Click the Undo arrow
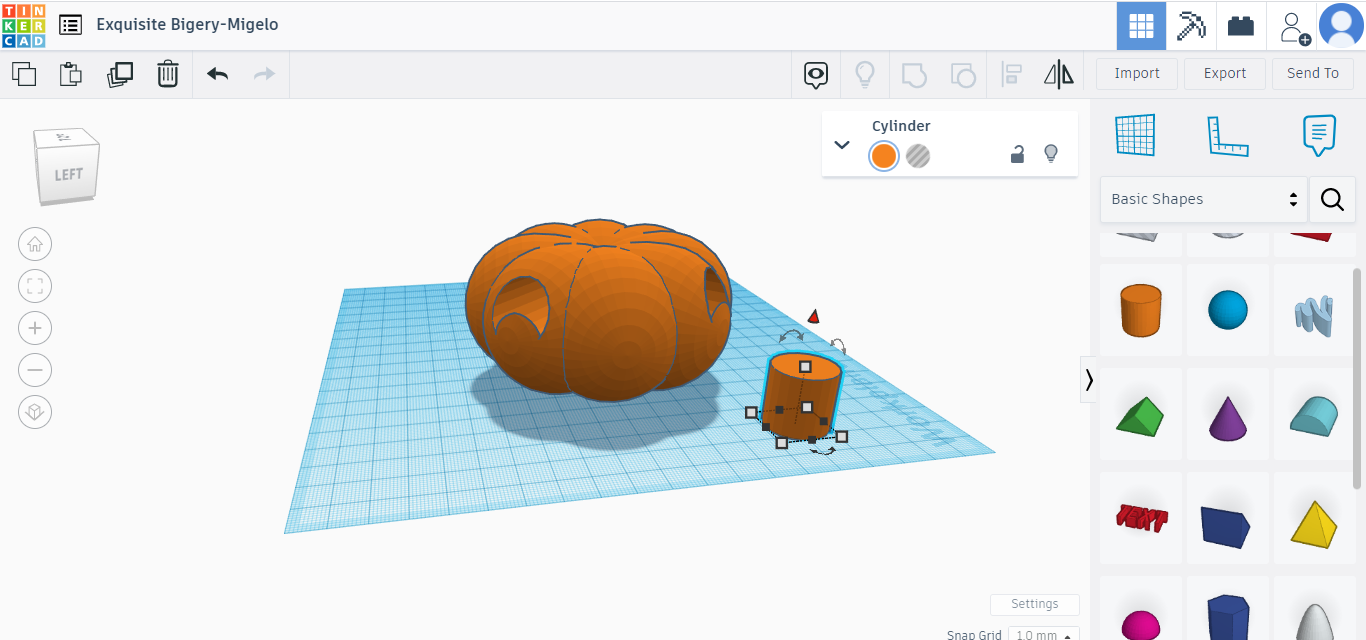The height and width of the screenshot is (640, 1366). tap(217, 74)
